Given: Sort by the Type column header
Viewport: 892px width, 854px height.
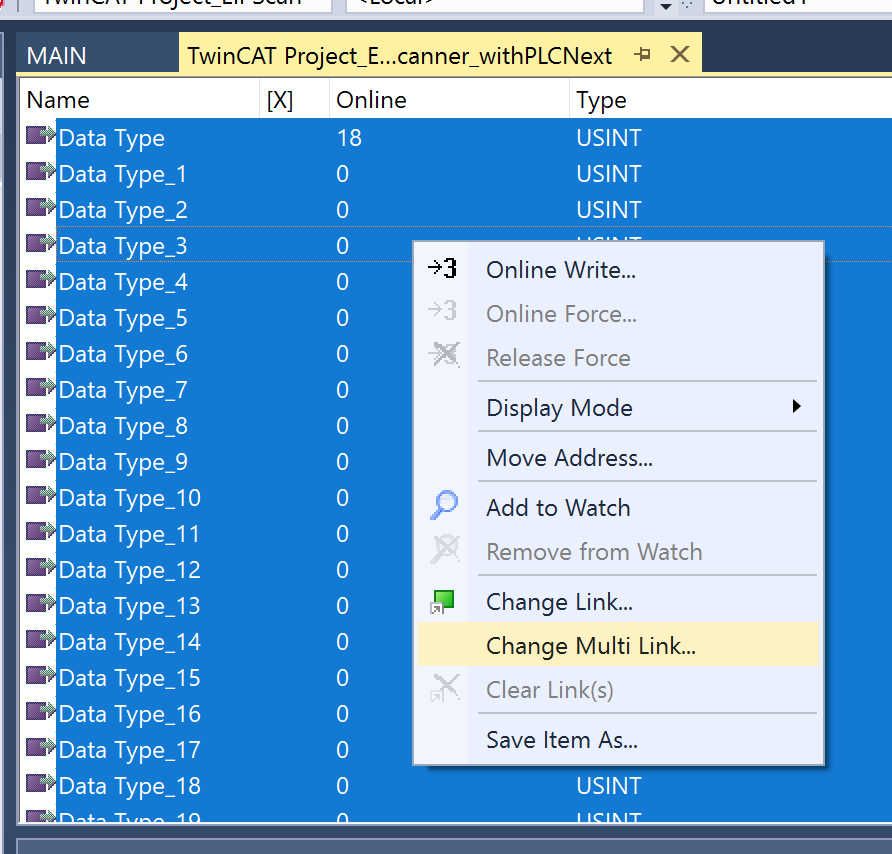Looking at the screenshot, I should (x=730, y=100).
